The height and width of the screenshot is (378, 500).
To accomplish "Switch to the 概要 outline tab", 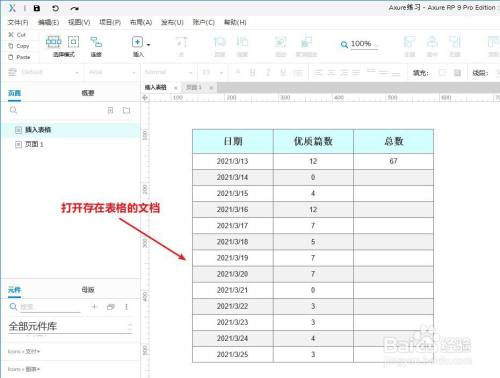I will [x=88, y=93].
